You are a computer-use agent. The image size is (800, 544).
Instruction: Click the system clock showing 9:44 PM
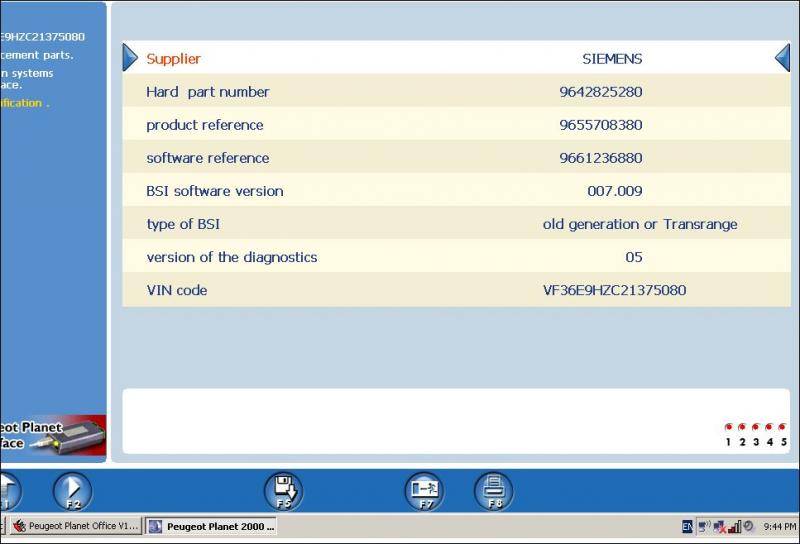point(779,526)
